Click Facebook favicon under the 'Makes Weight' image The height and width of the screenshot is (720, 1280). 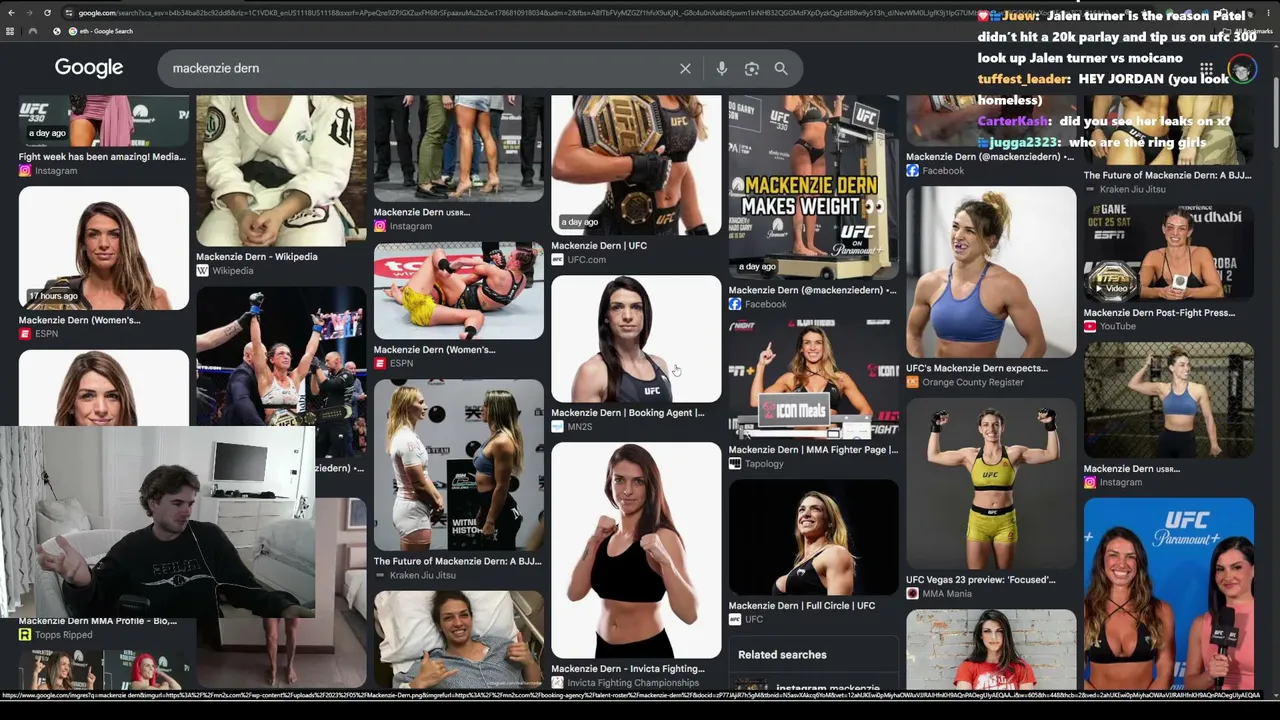[x=735, y=304]
